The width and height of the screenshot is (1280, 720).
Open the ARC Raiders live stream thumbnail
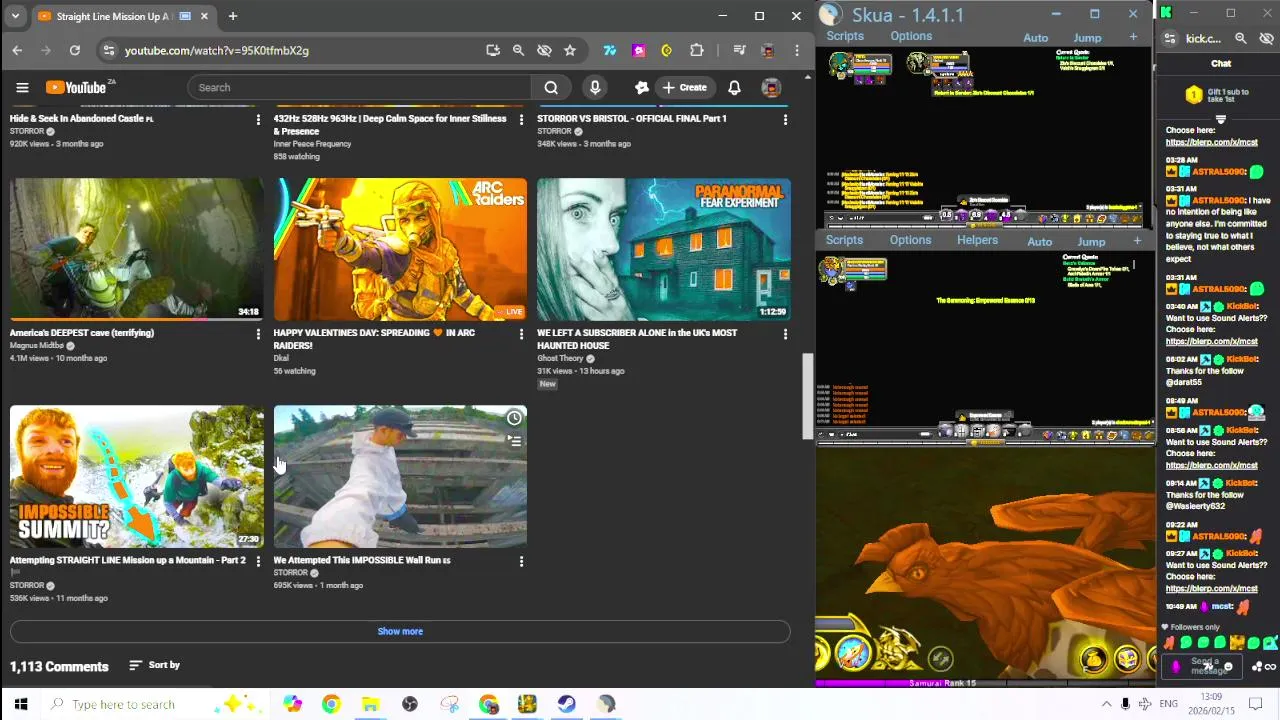[x=400, y=249]
